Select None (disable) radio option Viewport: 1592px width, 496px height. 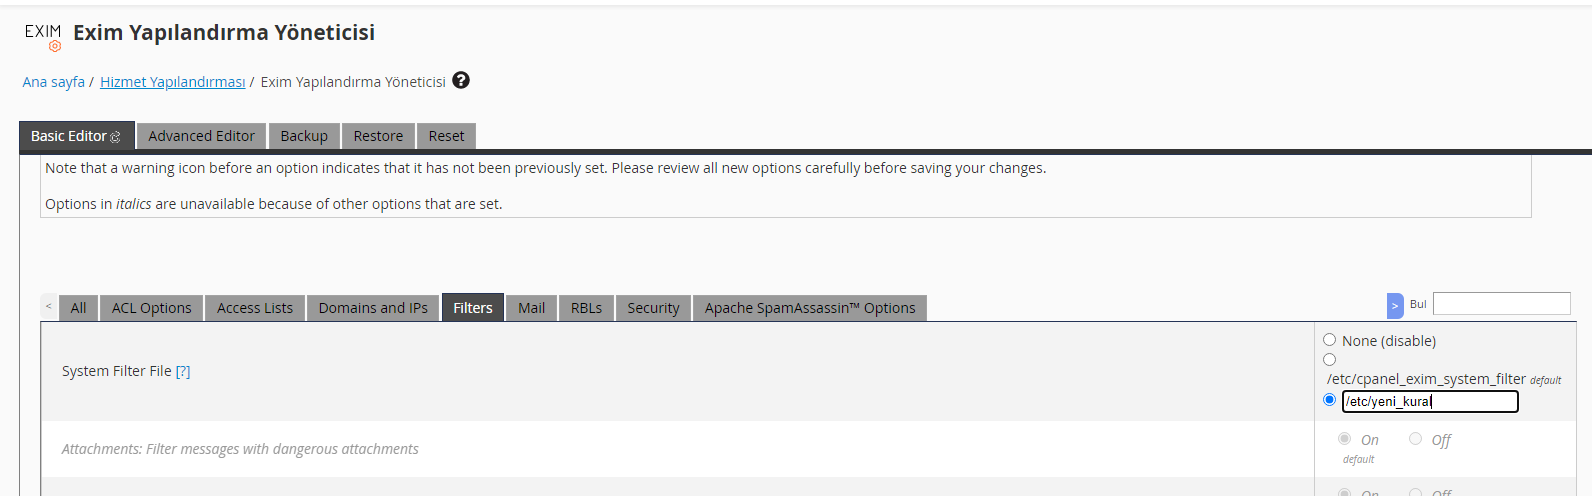pyautogui.click(x=1329, y=340)
